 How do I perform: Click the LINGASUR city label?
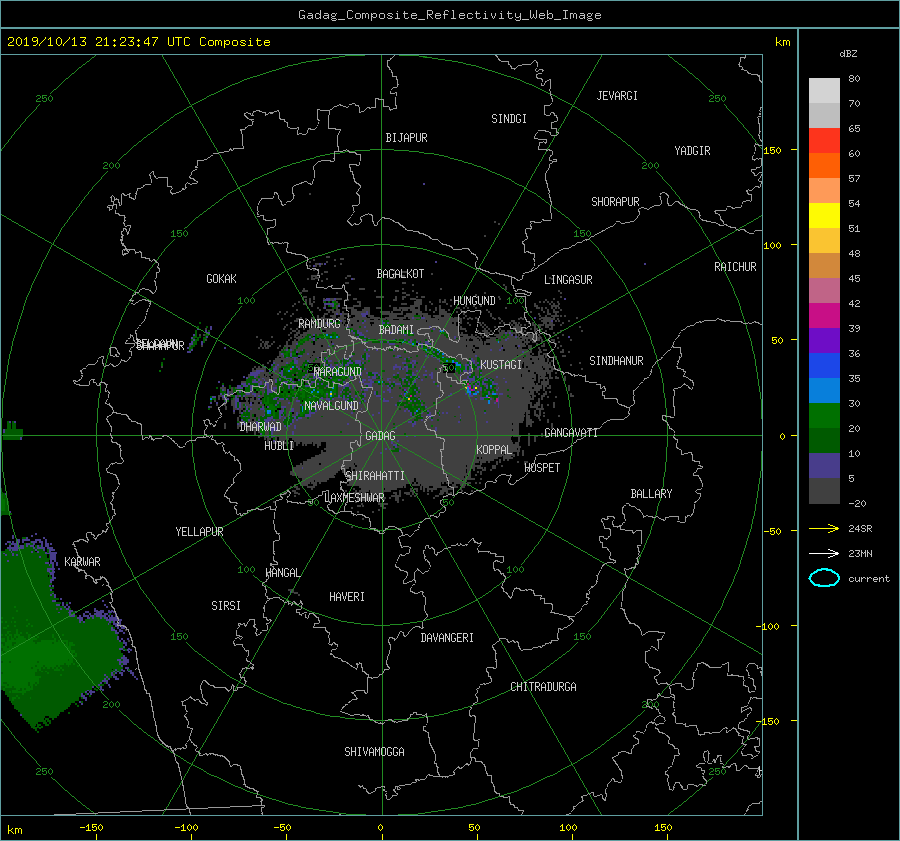(x=568, y=280)
